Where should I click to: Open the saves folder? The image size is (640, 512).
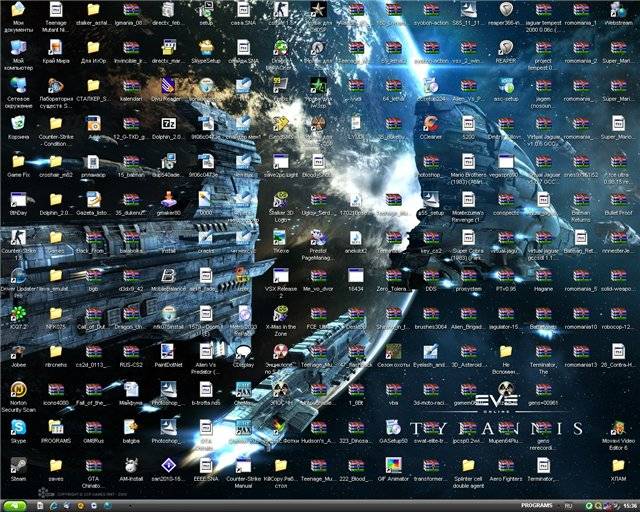(x=56, y=466)
